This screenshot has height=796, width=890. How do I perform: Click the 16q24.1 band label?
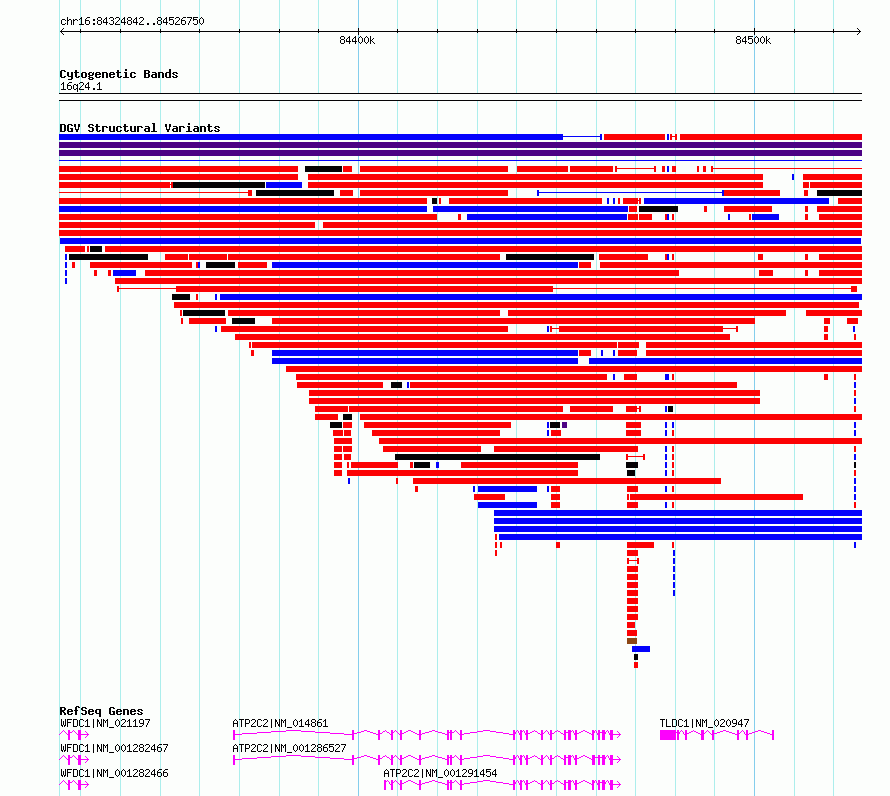click(x=81, y=86)
